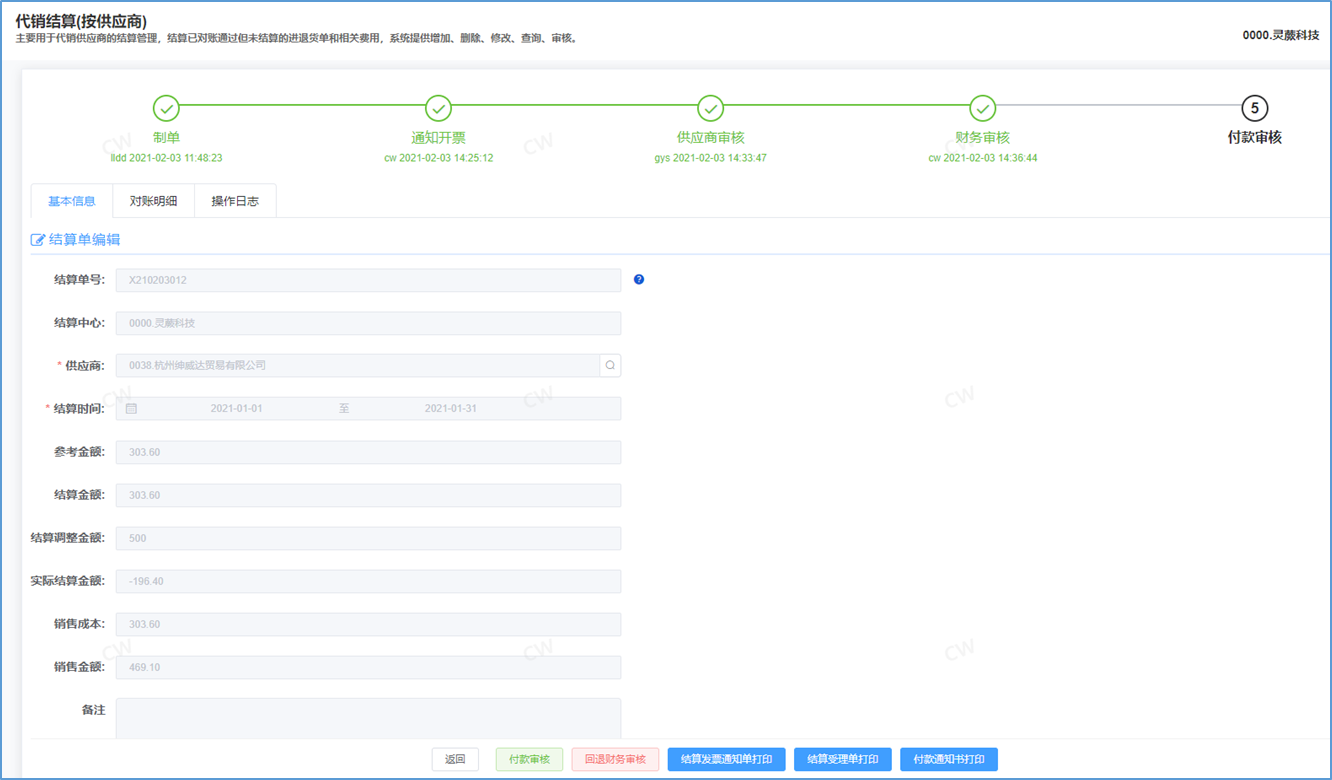
Task: Click the red 回退财务审核 button
Action: (615, 759)
